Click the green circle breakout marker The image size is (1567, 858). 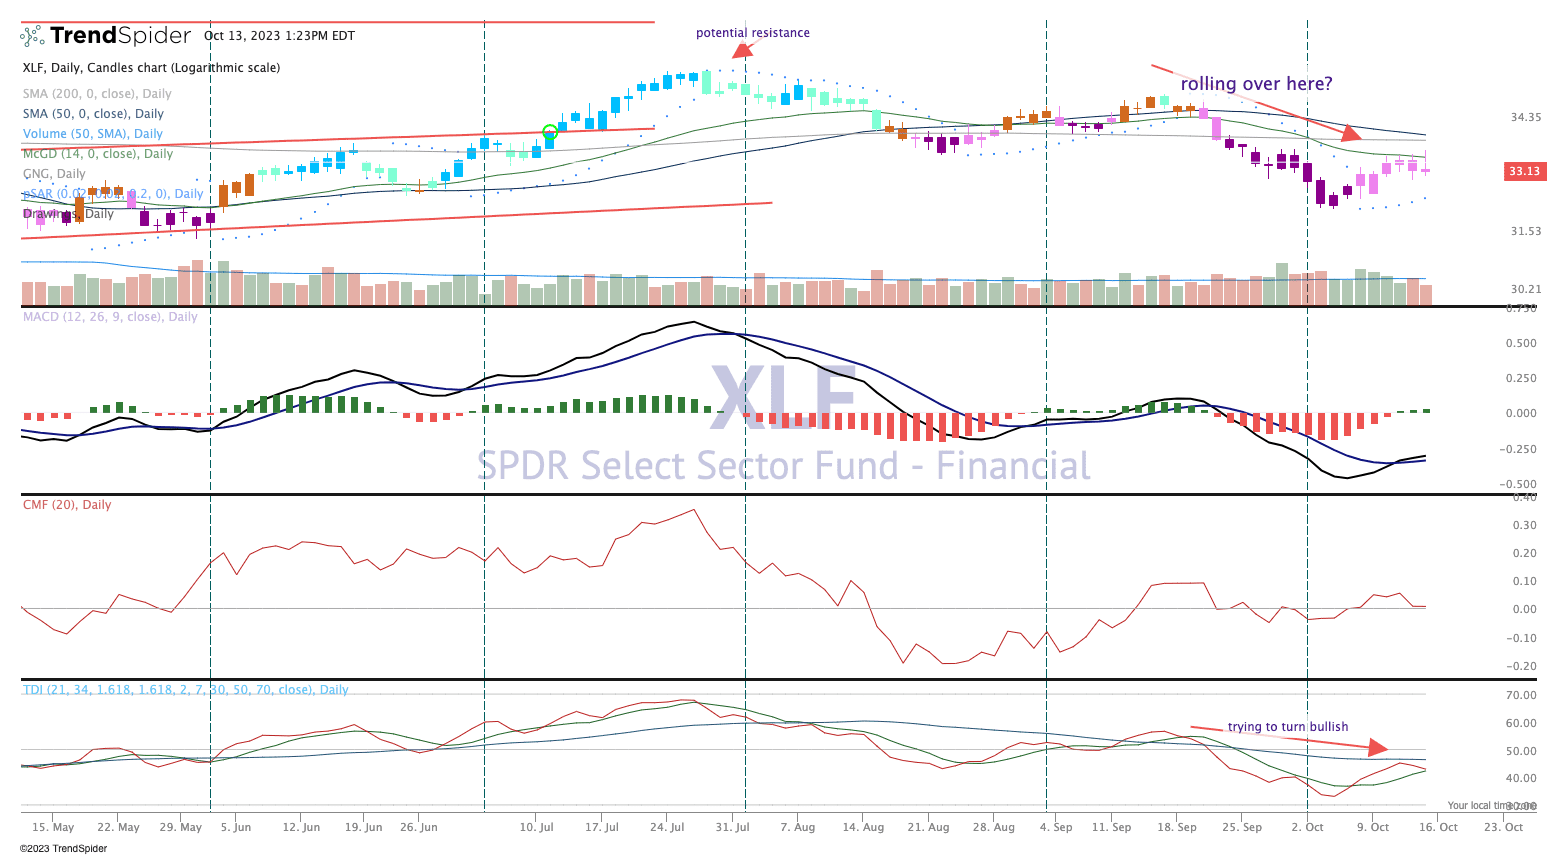549,131
